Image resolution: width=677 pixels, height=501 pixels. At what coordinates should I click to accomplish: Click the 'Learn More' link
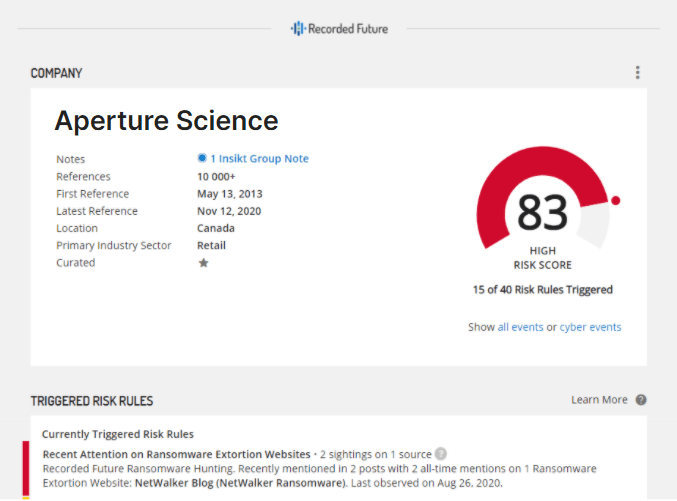[599, 400]
